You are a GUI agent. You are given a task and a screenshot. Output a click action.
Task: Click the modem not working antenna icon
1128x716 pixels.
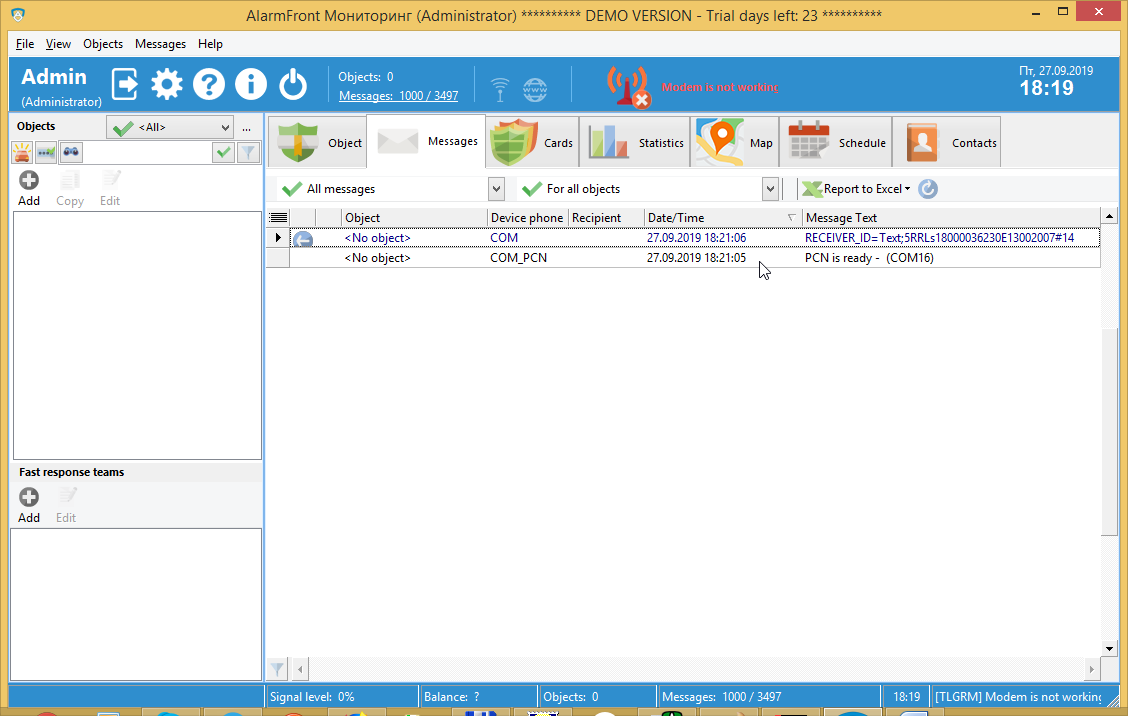(x=628, y=87)
